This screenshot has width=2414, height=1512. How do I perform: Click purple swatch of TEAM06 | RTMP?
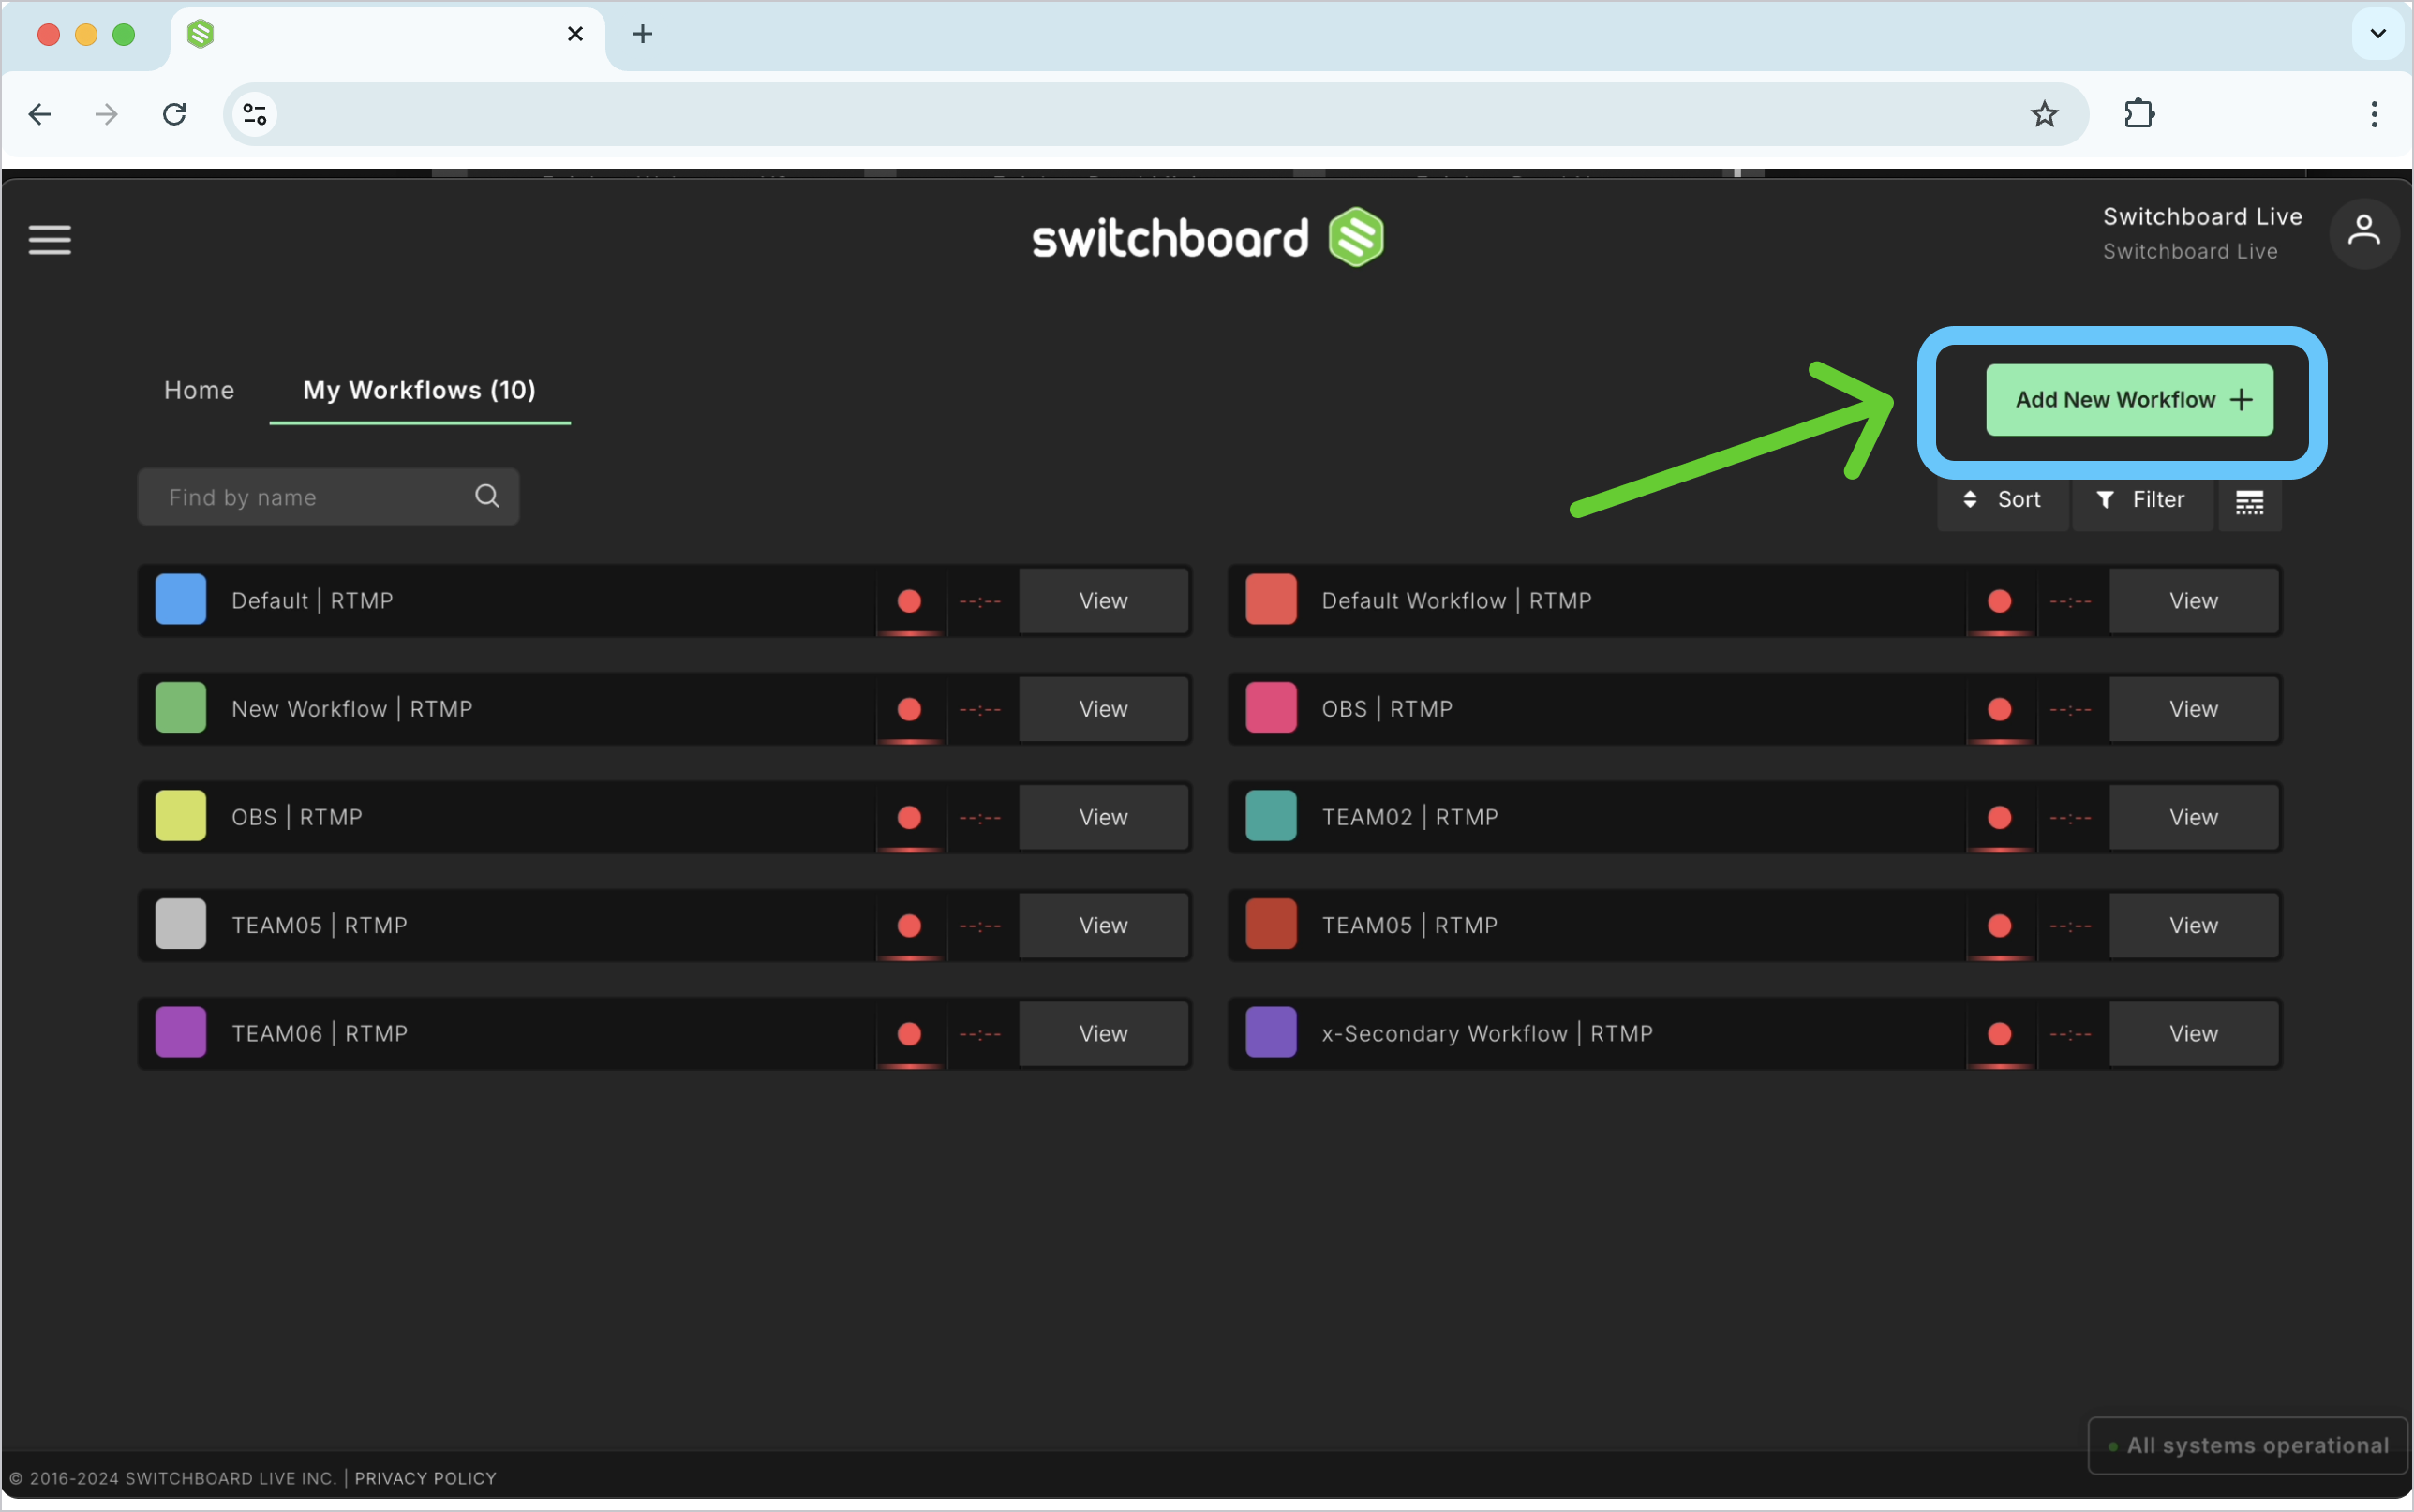click(181, 1032)
